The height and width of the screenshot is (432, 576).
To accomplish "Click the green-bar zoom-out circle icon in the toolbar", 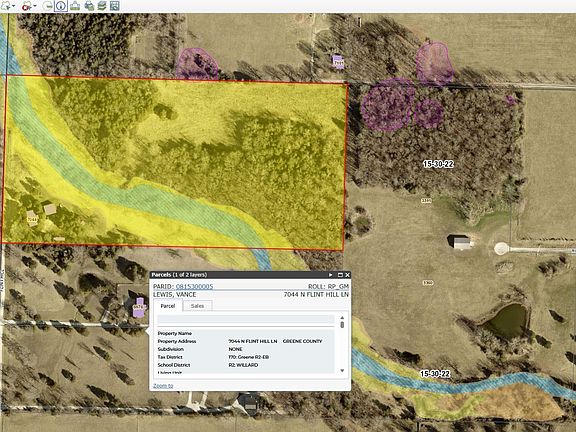I will pos(47,6).
